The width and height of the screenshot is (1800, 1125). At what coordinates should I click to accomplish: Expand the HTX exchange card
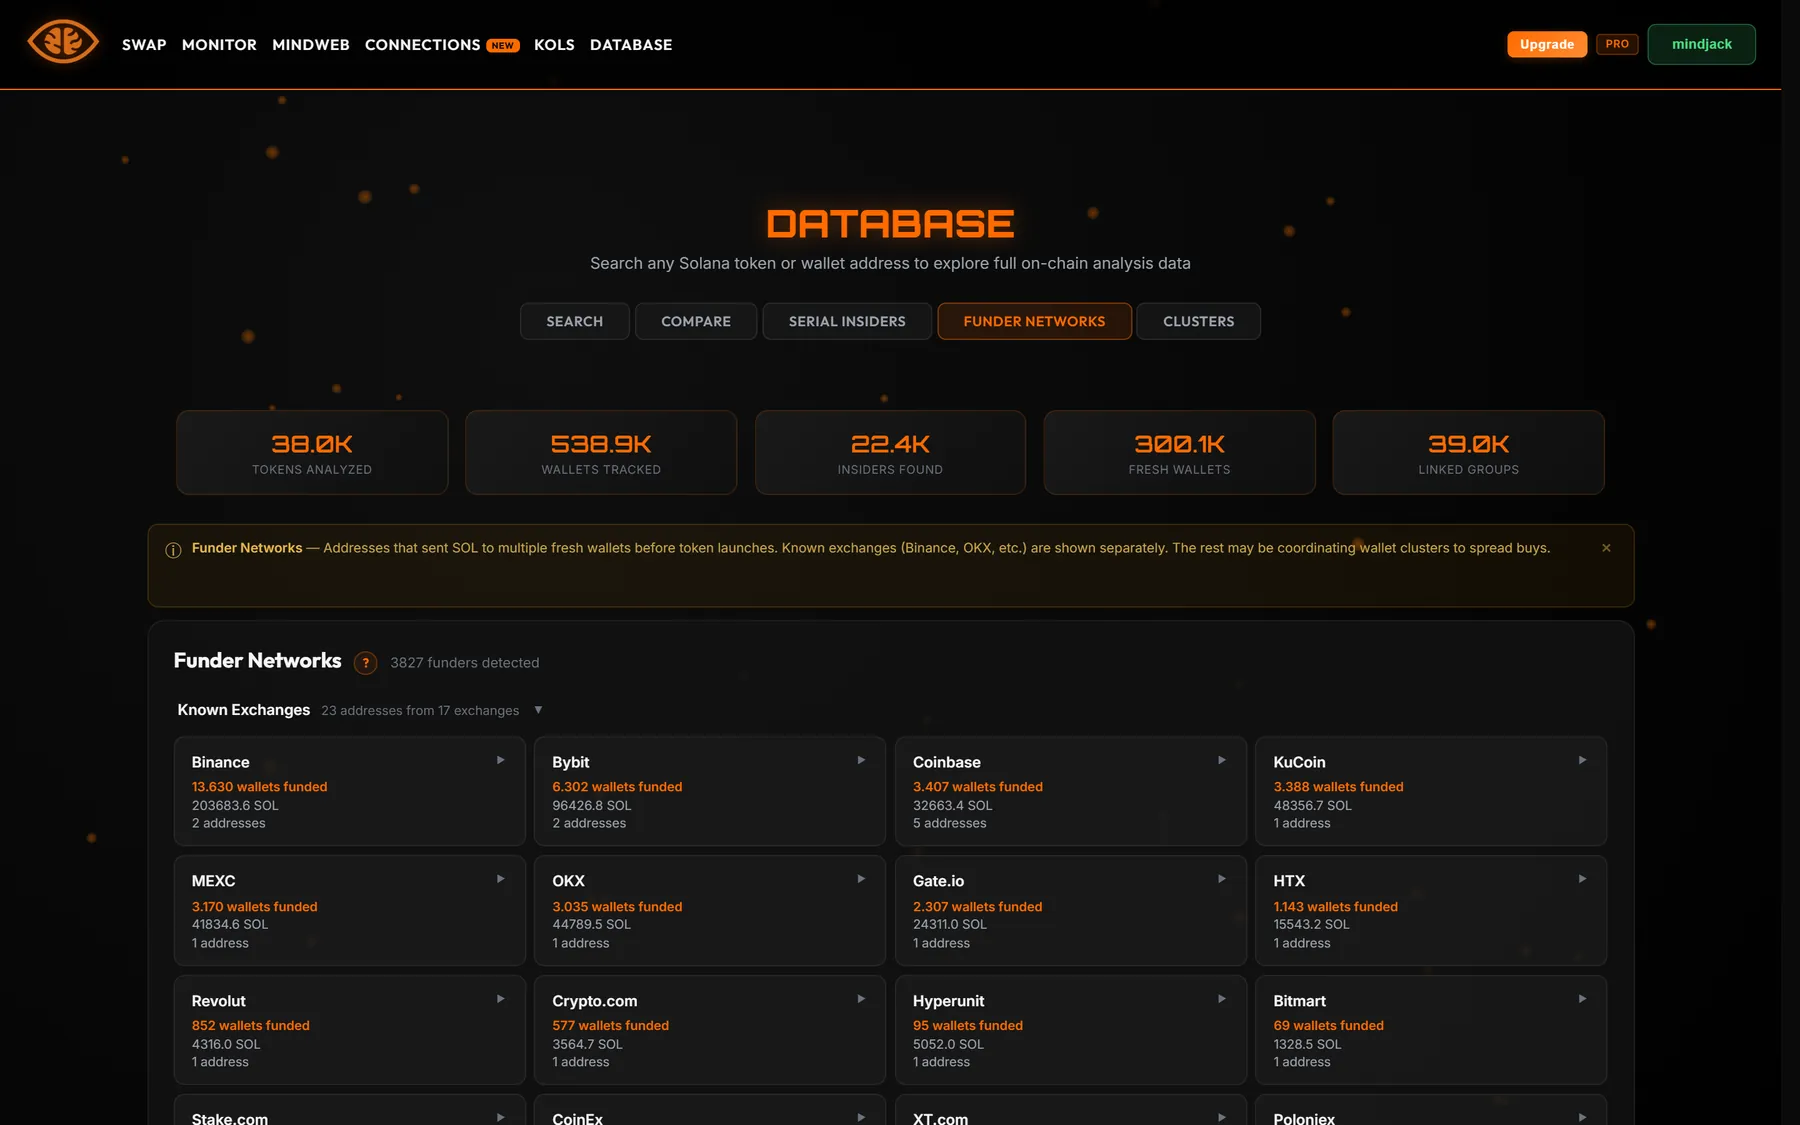pos(1582,879)
